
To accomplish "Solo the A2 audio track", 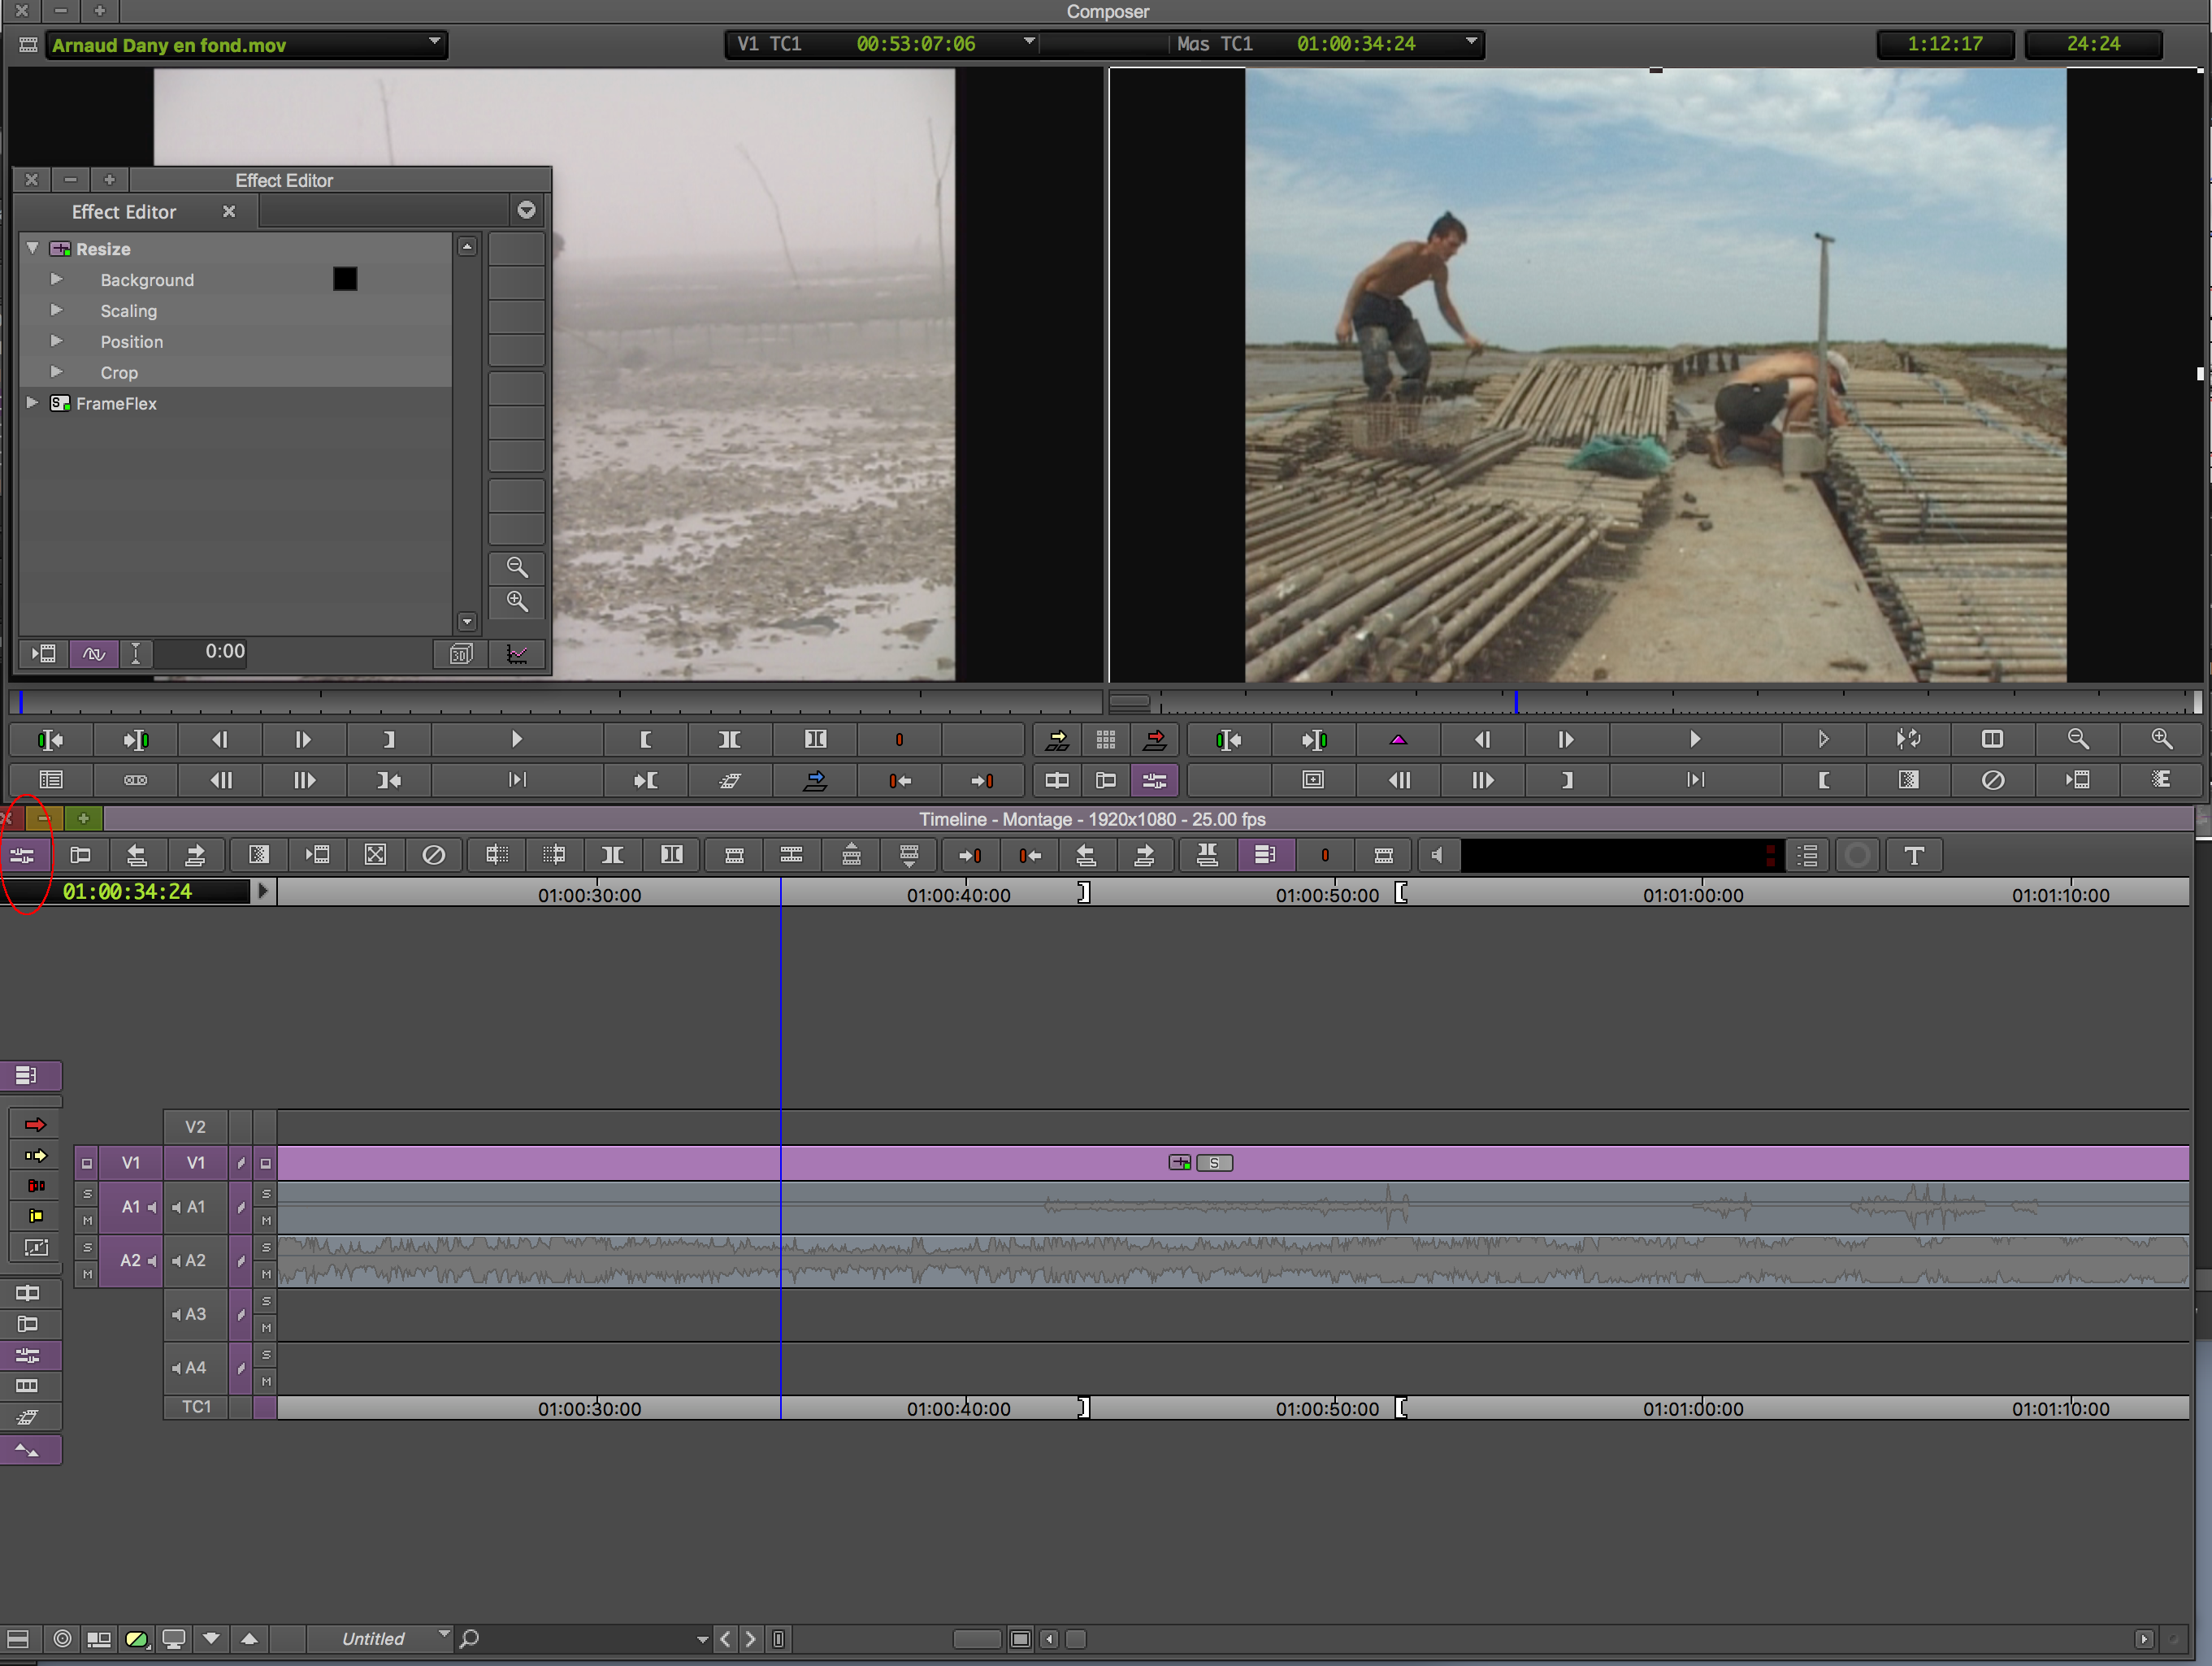I will point(266,1248).
